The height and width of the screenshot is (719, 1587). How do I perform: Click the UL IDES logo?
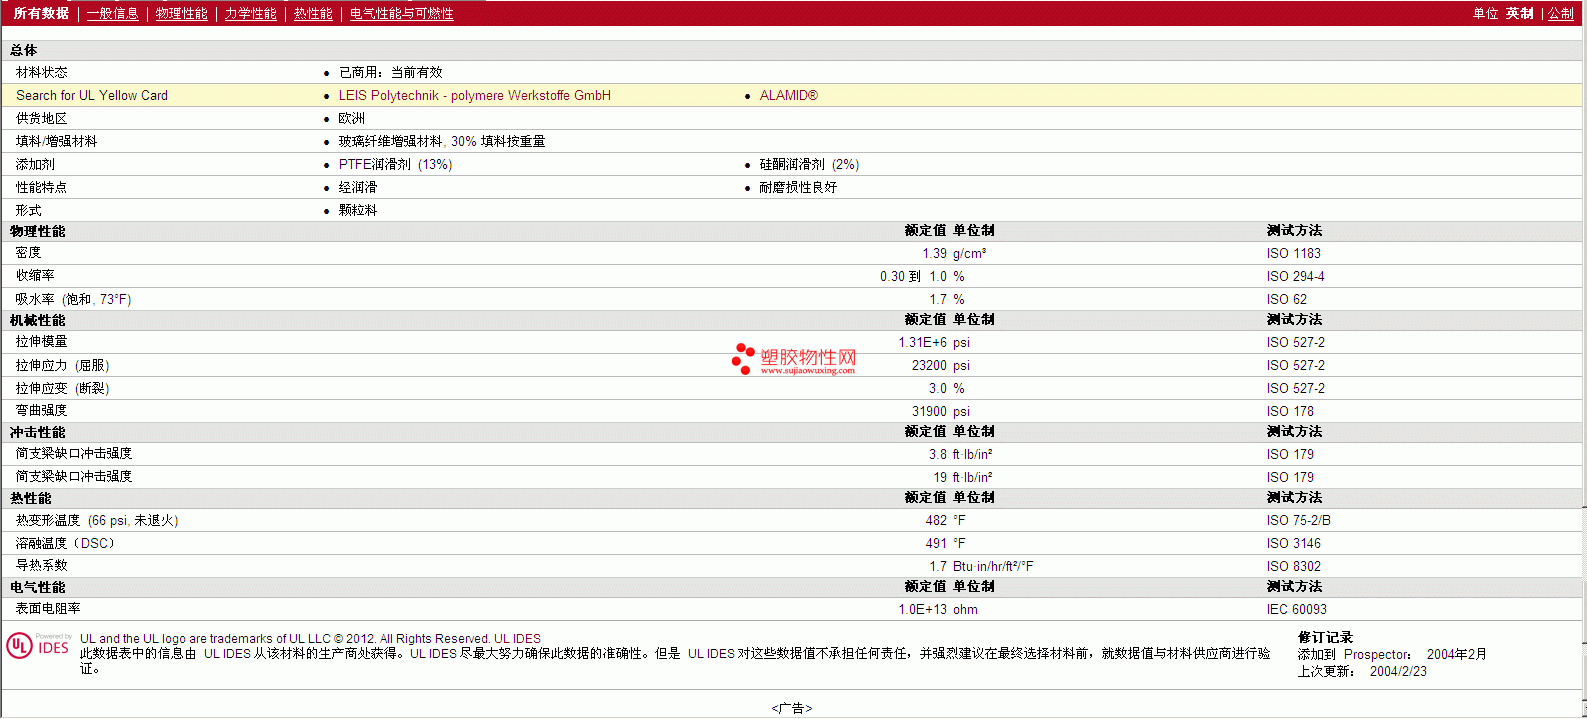click(x=38, y=645)
